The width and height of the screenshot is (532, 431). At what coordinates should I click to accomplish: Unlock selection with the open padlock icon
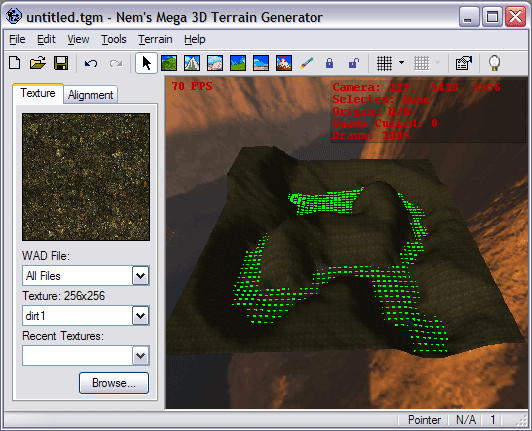click(354, 63)
